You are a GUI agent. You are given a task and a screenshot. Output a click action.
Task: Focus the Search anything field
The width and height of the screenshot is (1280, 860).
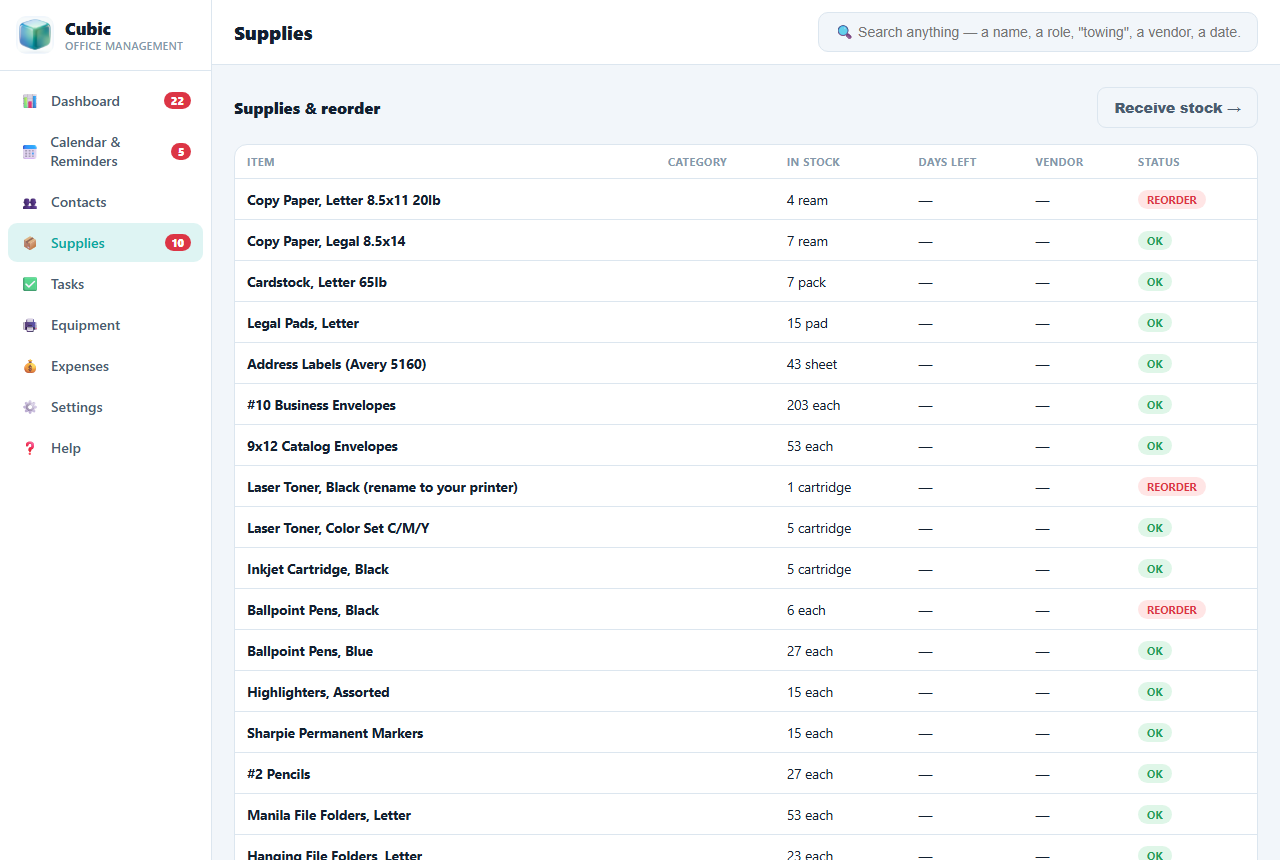tap(1037, 32)
